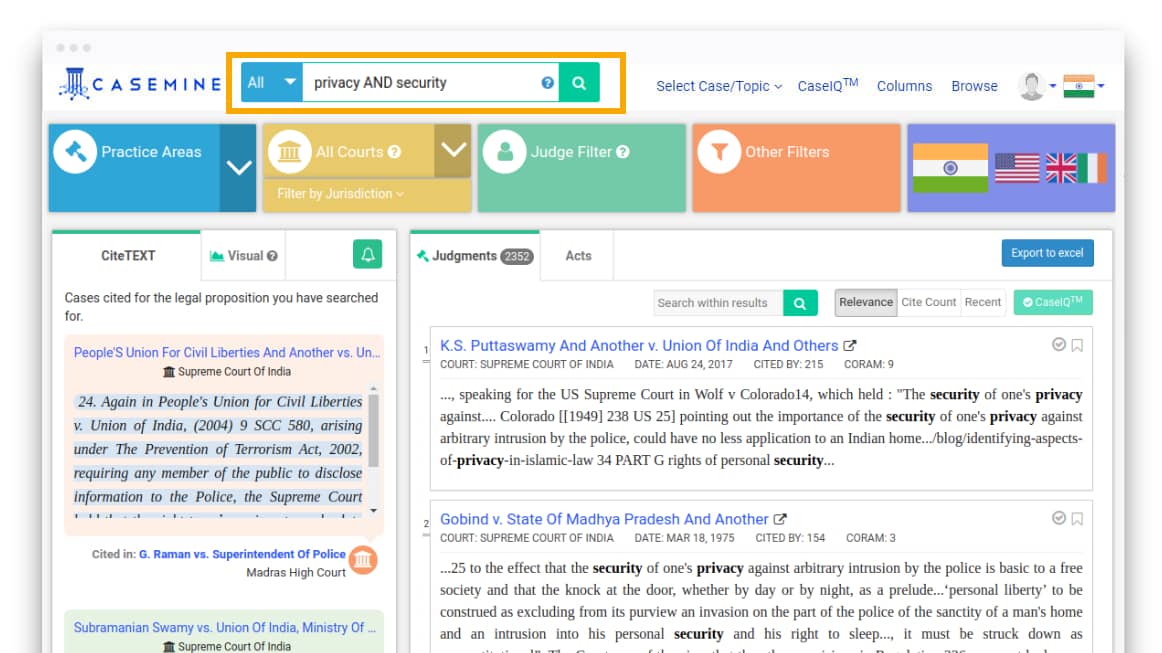
Task: Click the court icon beside Madras High Court
Action: (x=364, y=561)
